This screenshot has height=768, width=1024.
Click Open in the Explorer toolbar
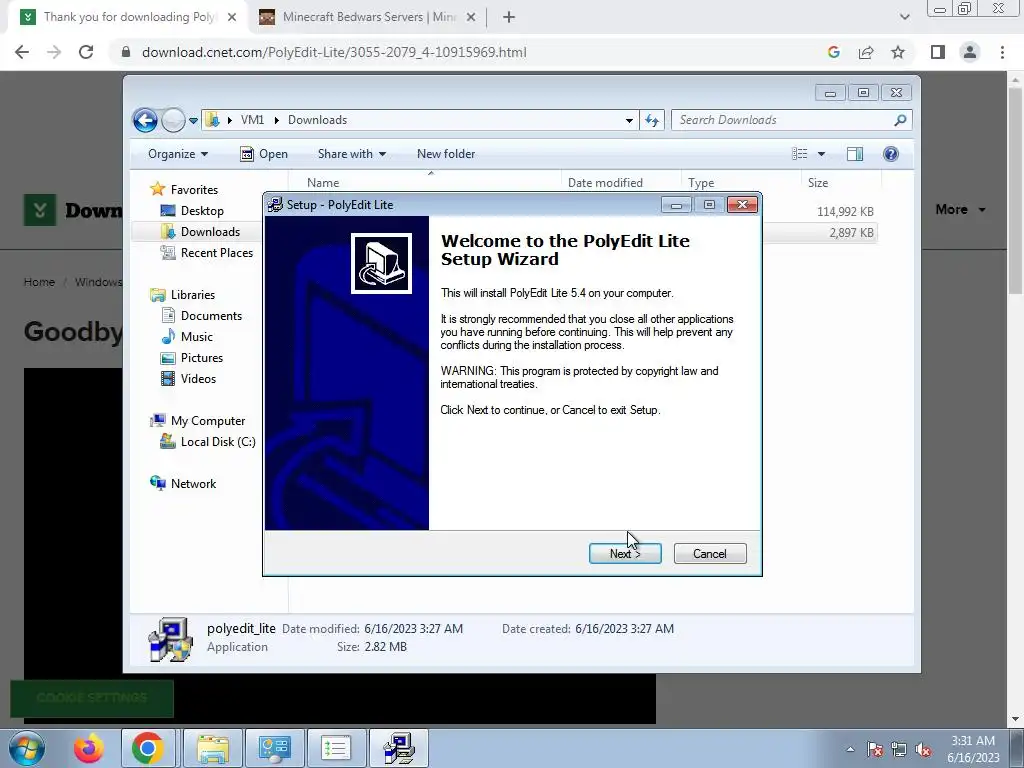pyautogui.click(x=264, y=154)
